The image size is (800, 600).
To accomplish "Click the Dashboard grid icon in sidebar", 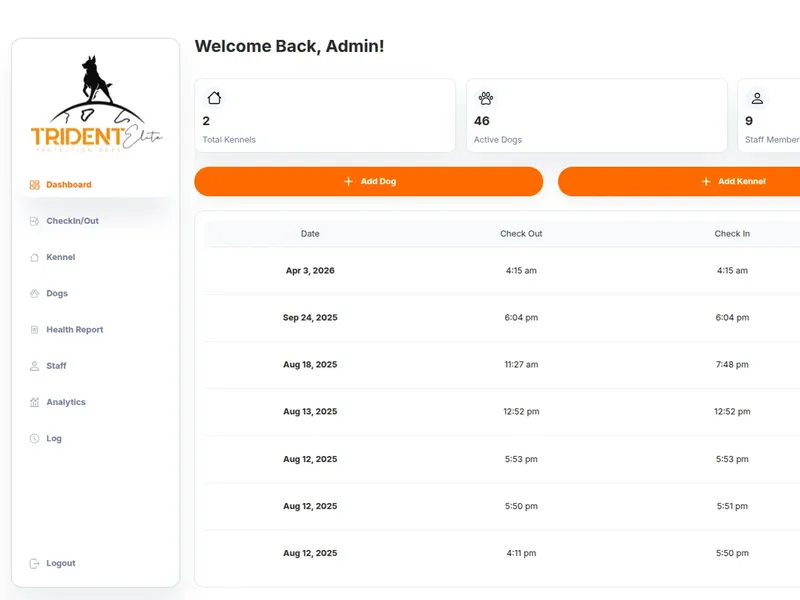I will coord(34,185).
